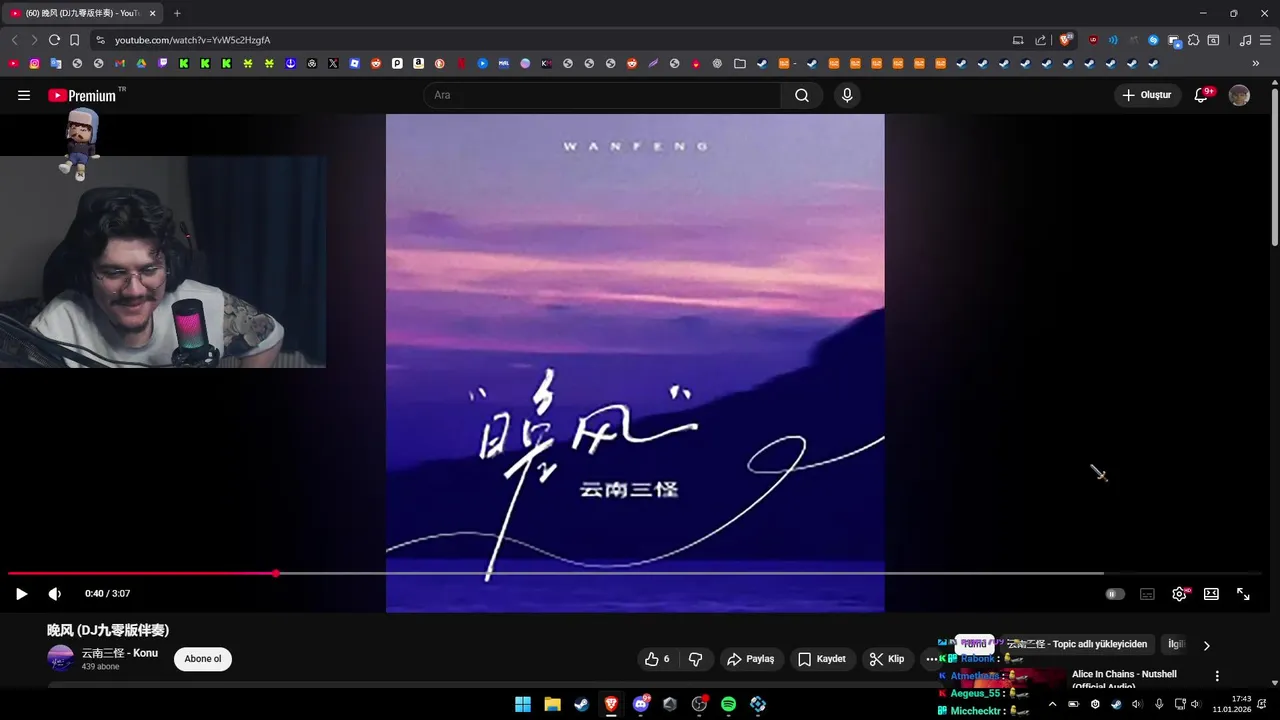Open Brave Shields lion icon

click(1066, 40)
